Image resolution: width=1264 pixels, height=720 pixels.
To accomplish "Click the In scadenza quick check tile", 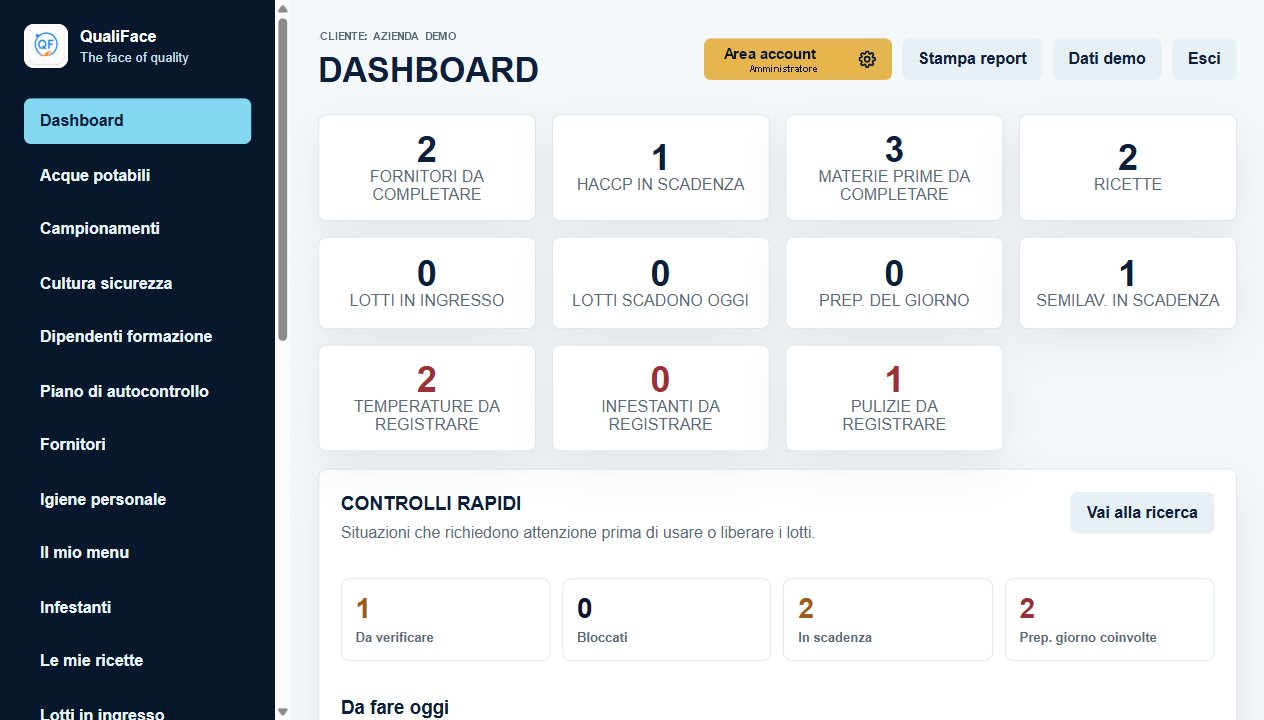I will [888, 620].
